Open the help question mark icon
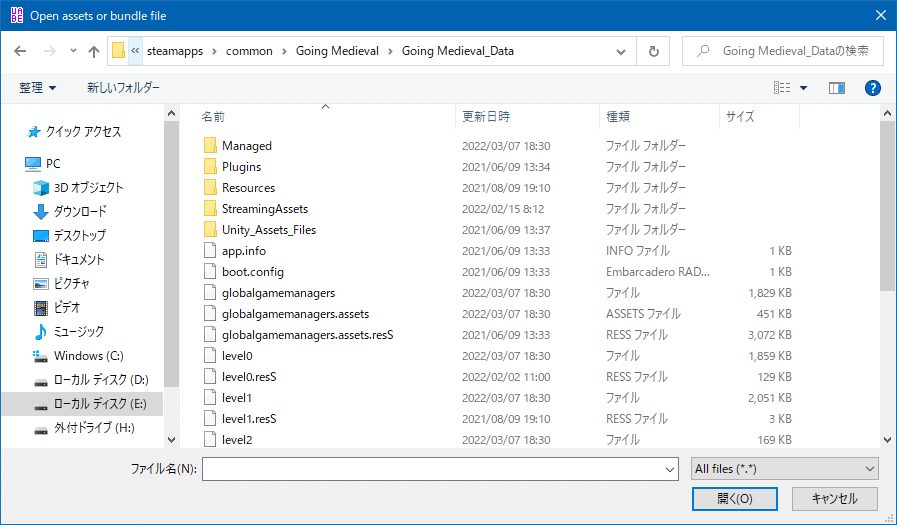Image resolution: width=897 pixels, height=525 pixels. 872,88
